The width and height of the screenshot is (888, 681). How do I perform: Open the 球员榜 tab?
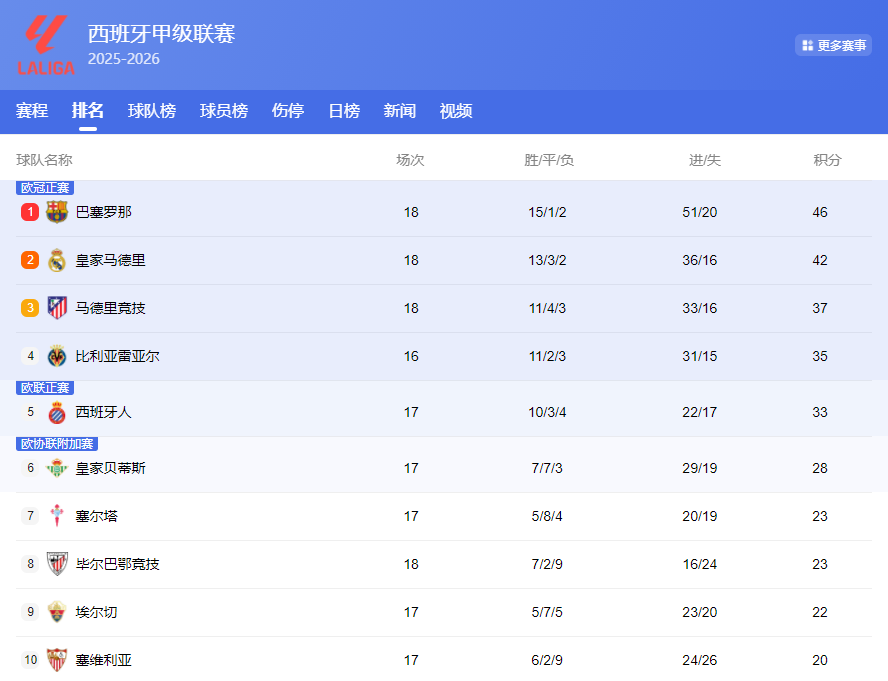[224, 110]
